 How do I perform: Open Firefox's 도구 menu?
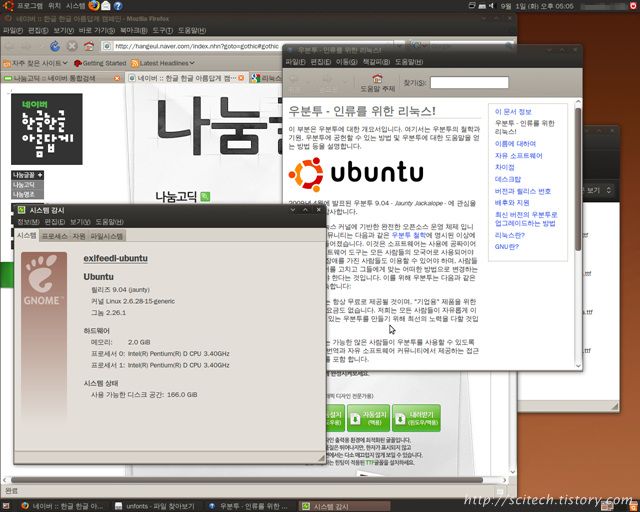[x=162, y=30]
